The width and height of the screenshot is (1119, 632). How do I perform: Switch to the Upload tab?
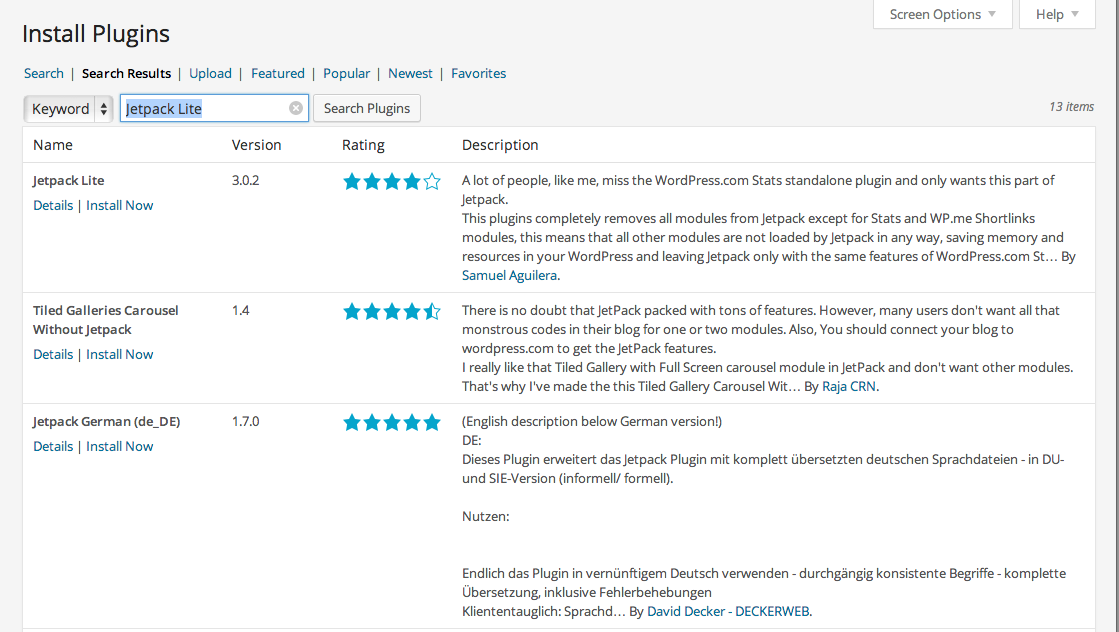[211, 73]
